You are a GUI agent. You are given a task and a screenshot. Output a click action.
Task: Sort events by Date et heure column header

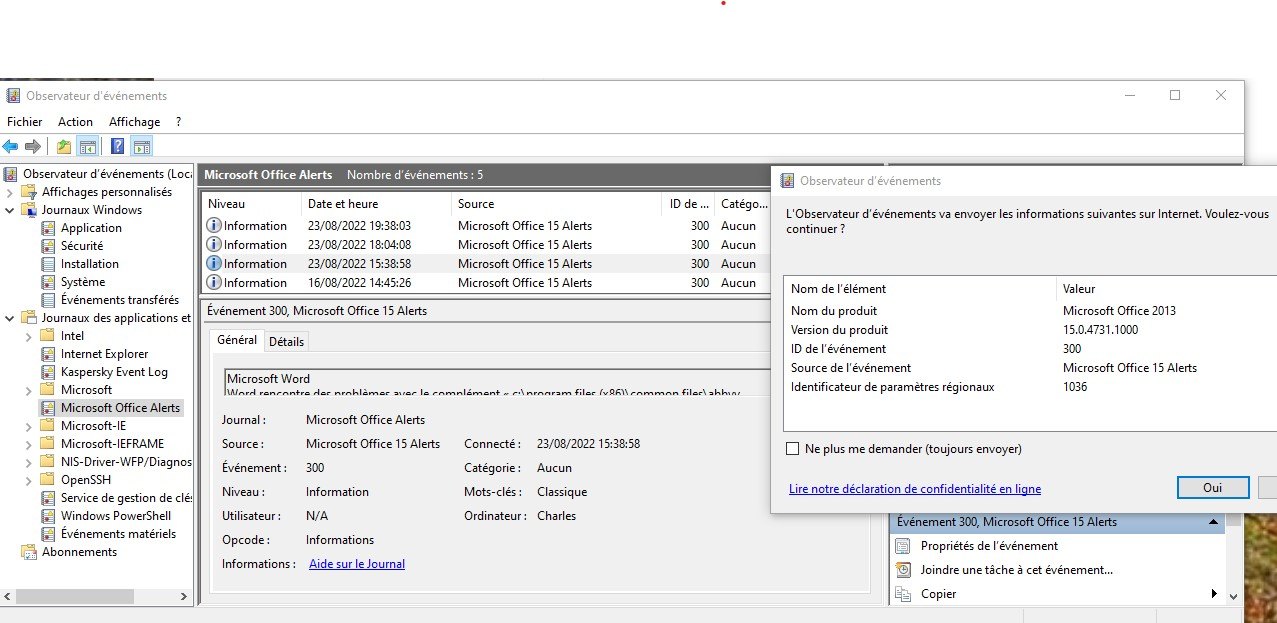pos(377,204)
